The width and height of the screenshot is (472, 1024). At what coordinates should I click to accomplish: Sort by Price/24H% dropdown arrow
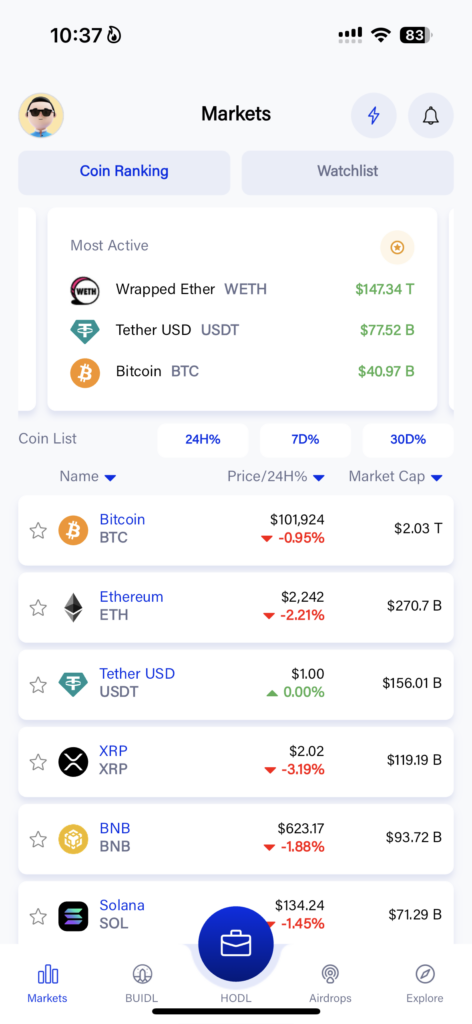[x=319, y=477]
